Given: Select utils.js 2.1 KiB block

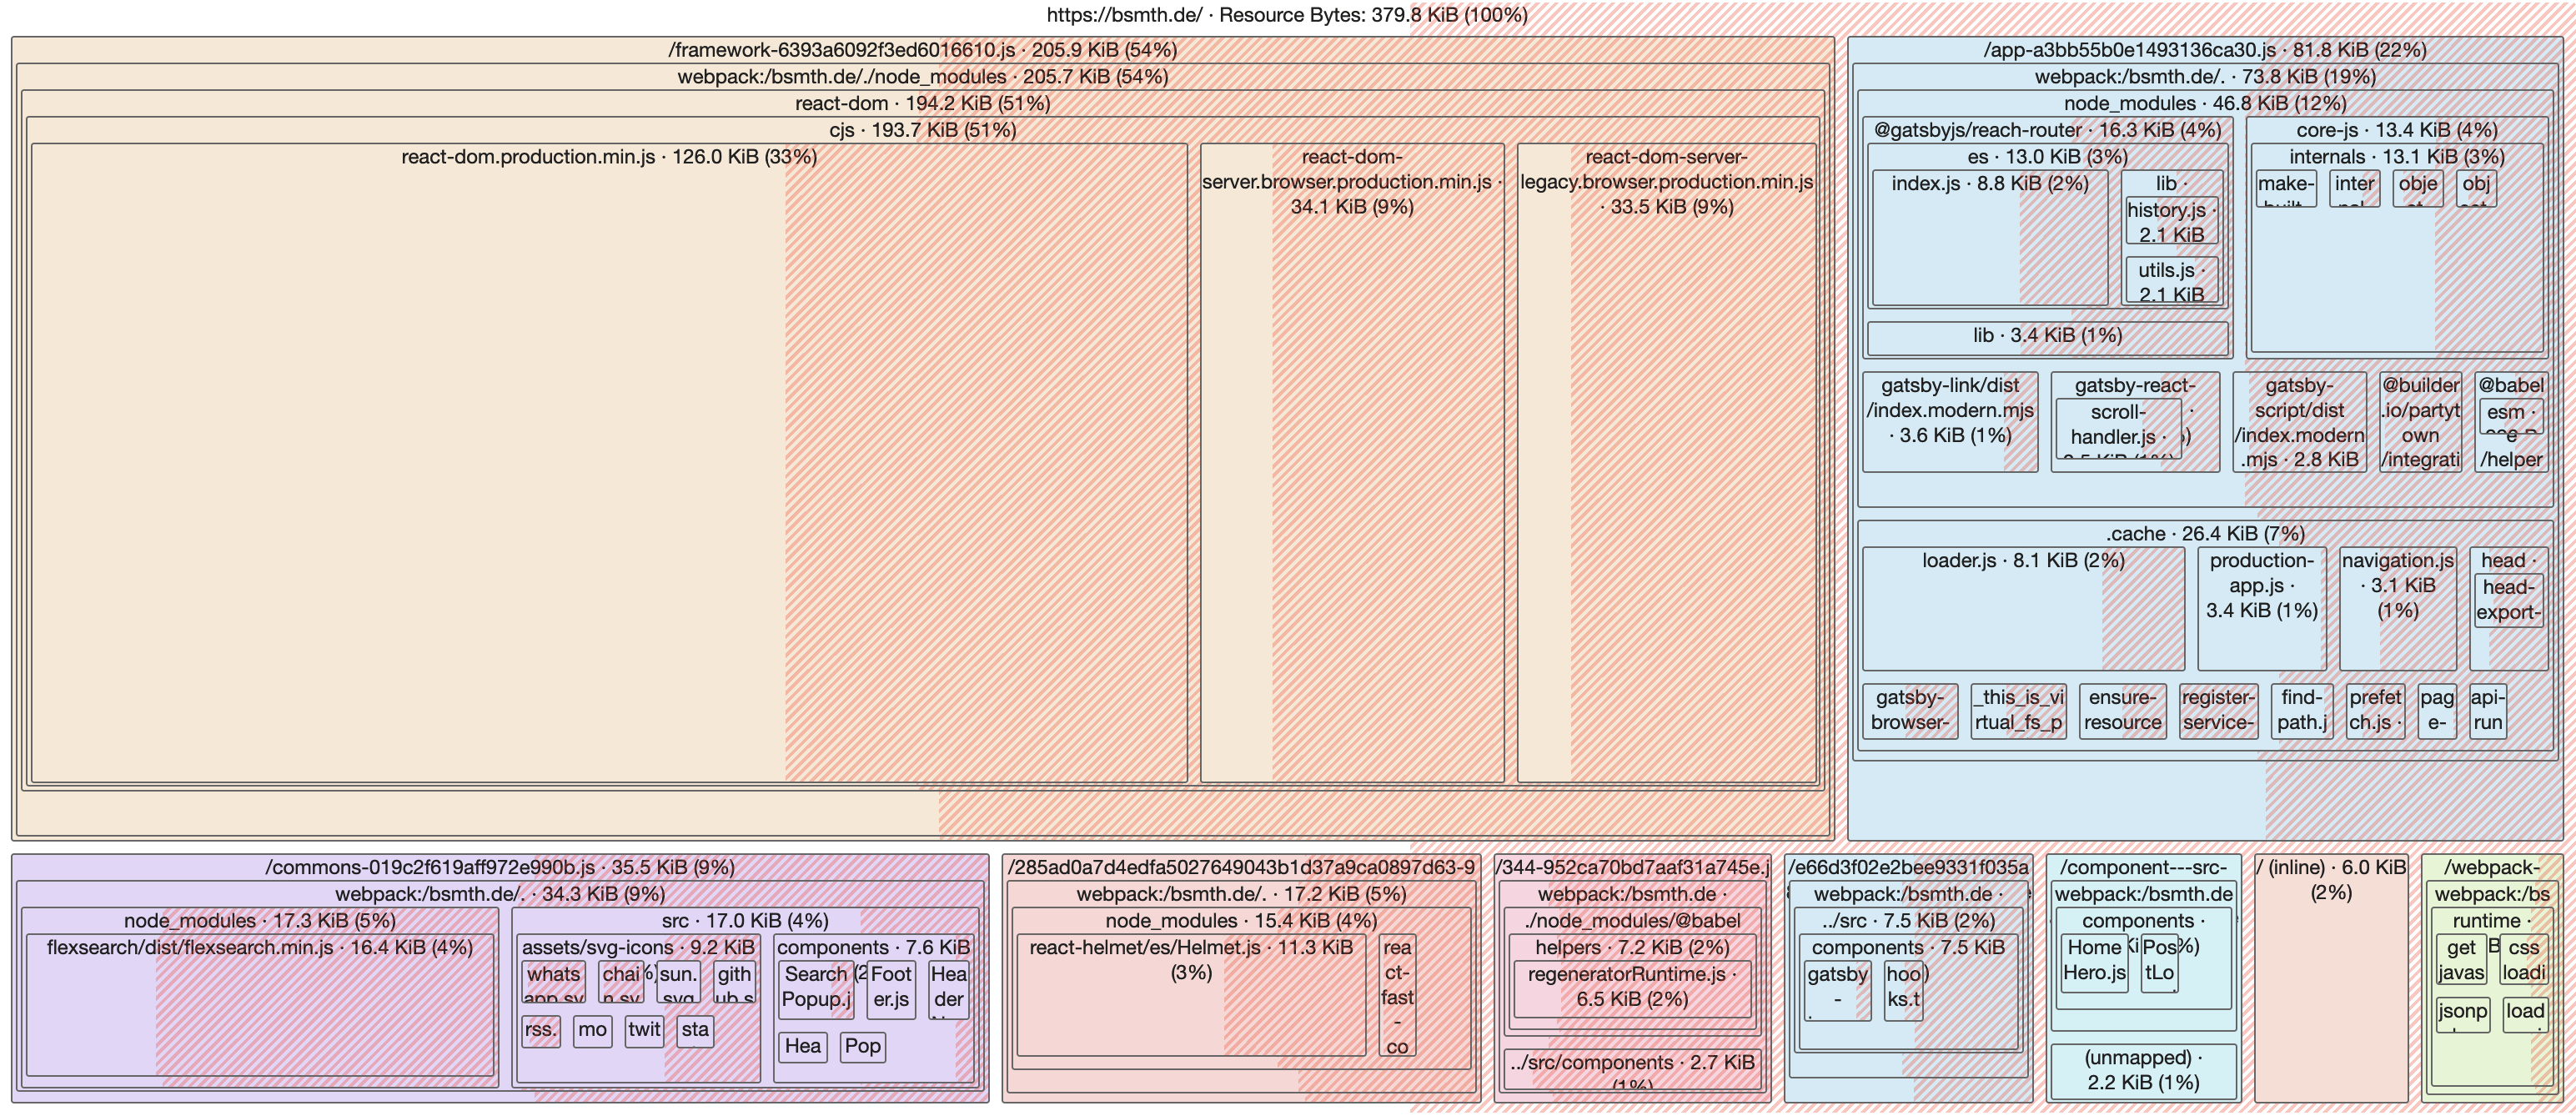Looking at the screenshot, I should point(2171,280).
